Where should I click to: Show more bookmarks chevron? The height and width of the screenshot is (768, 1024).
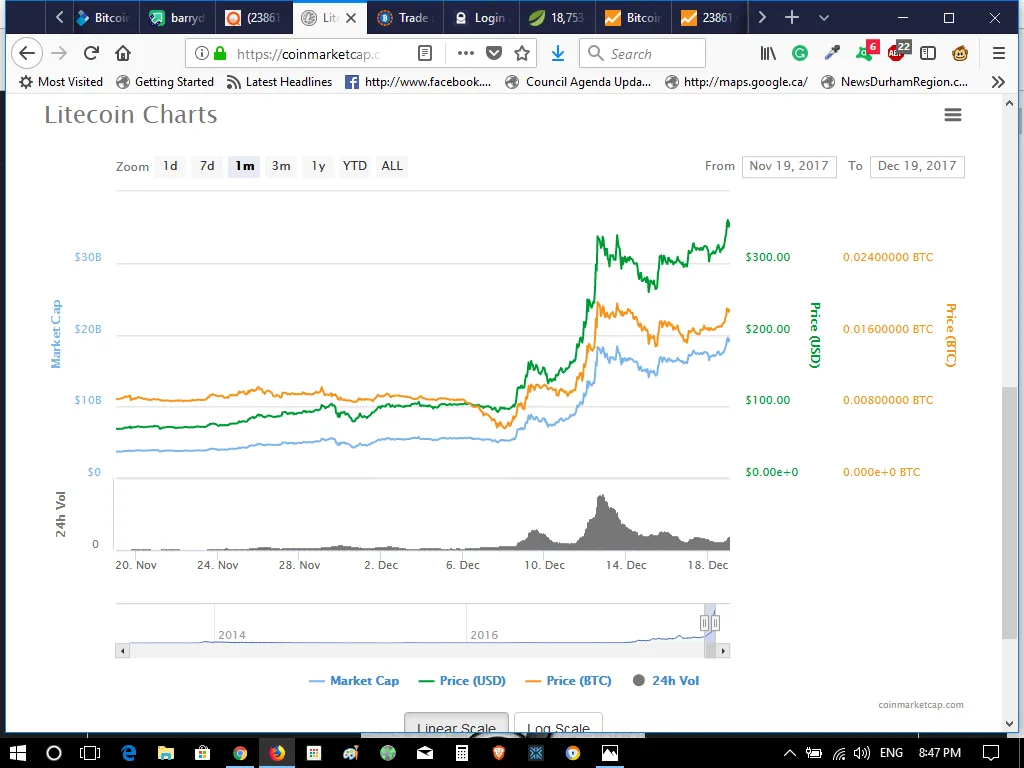998,82
